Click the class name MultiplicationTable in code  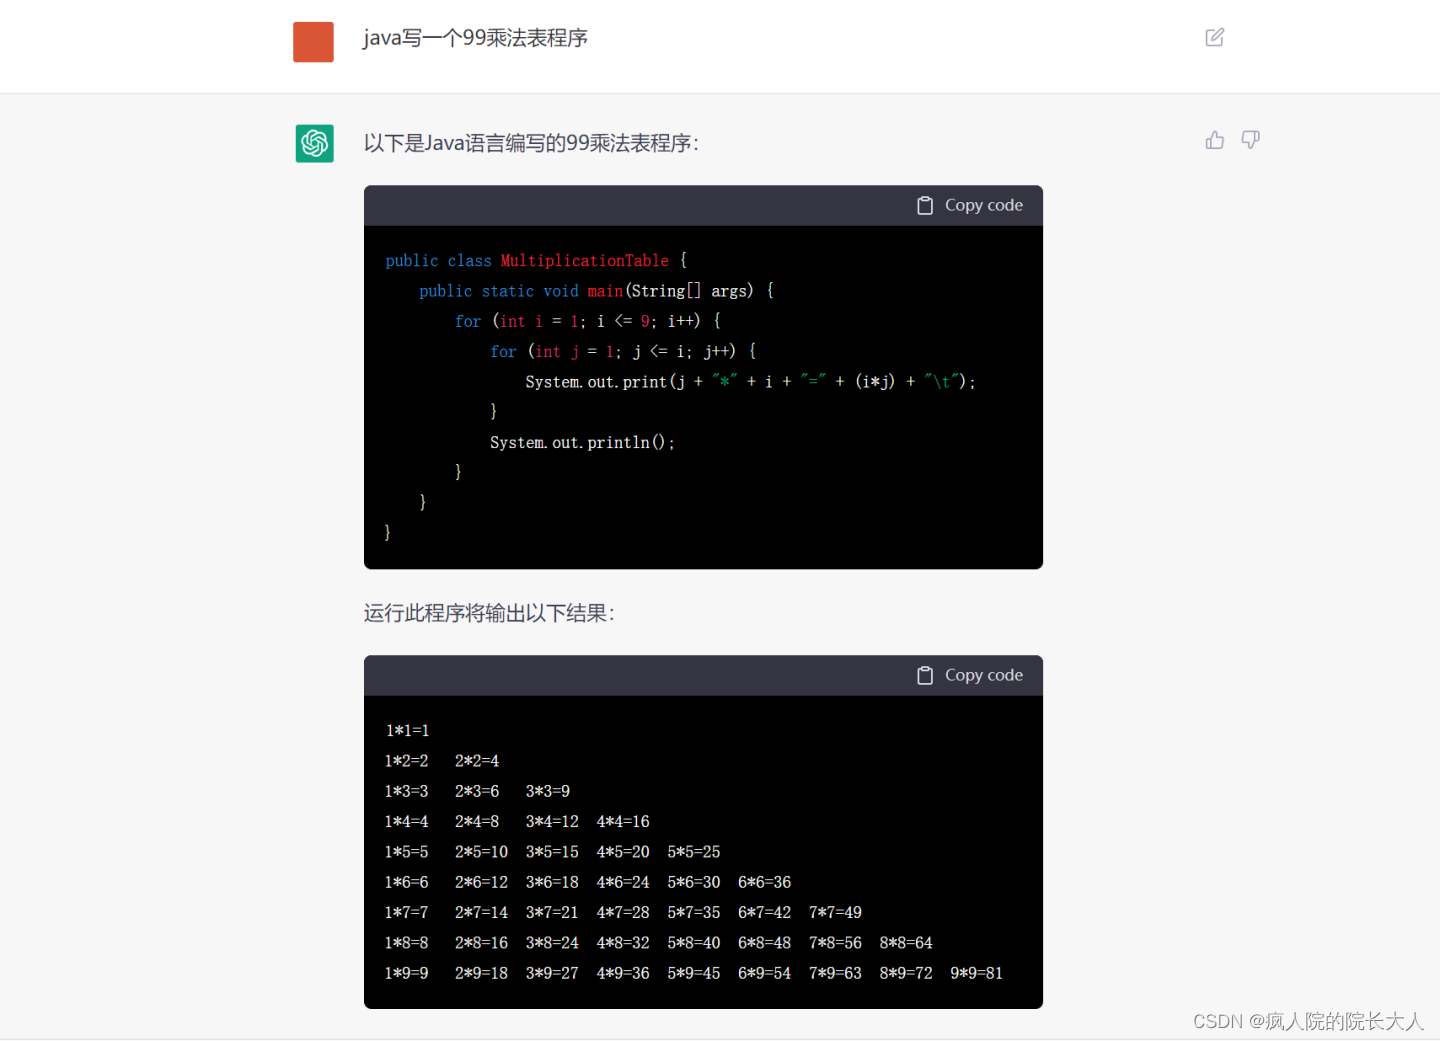coord(584,260)
